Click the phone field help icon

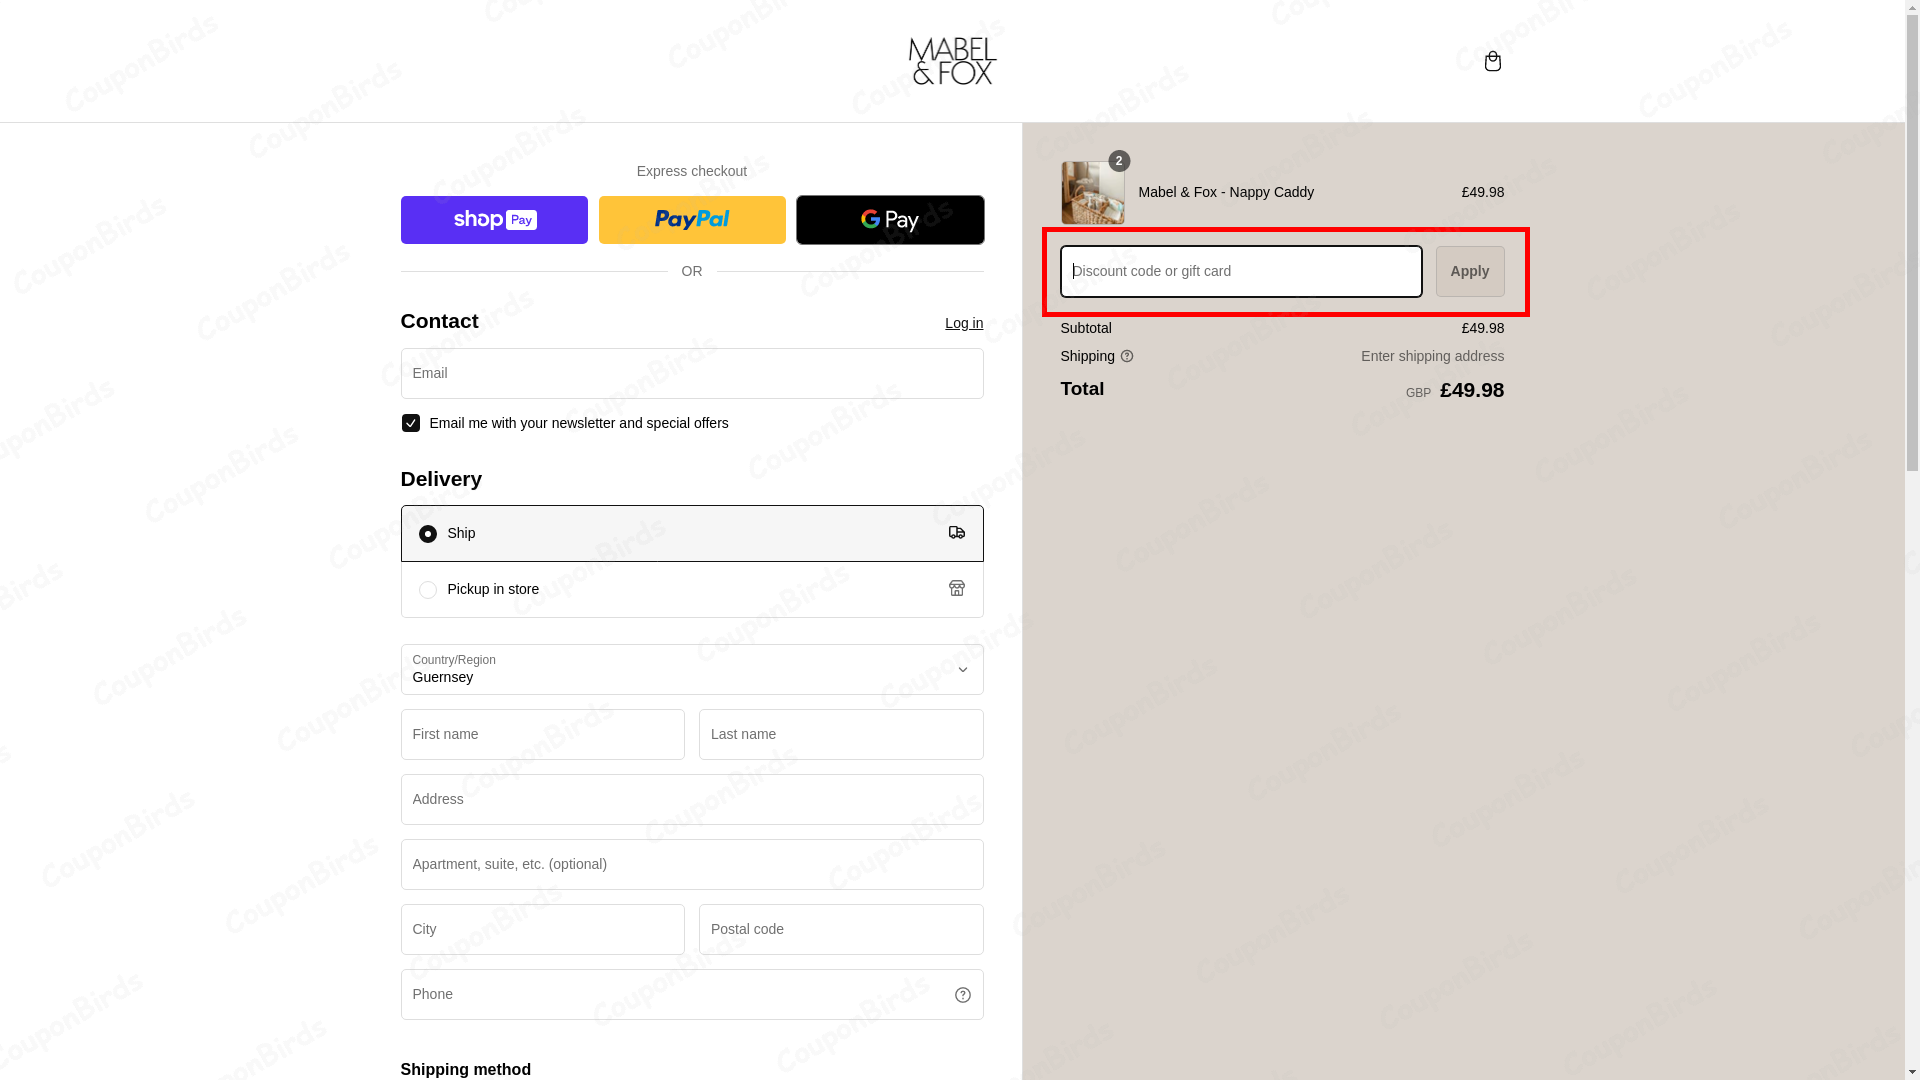[962, 995]
